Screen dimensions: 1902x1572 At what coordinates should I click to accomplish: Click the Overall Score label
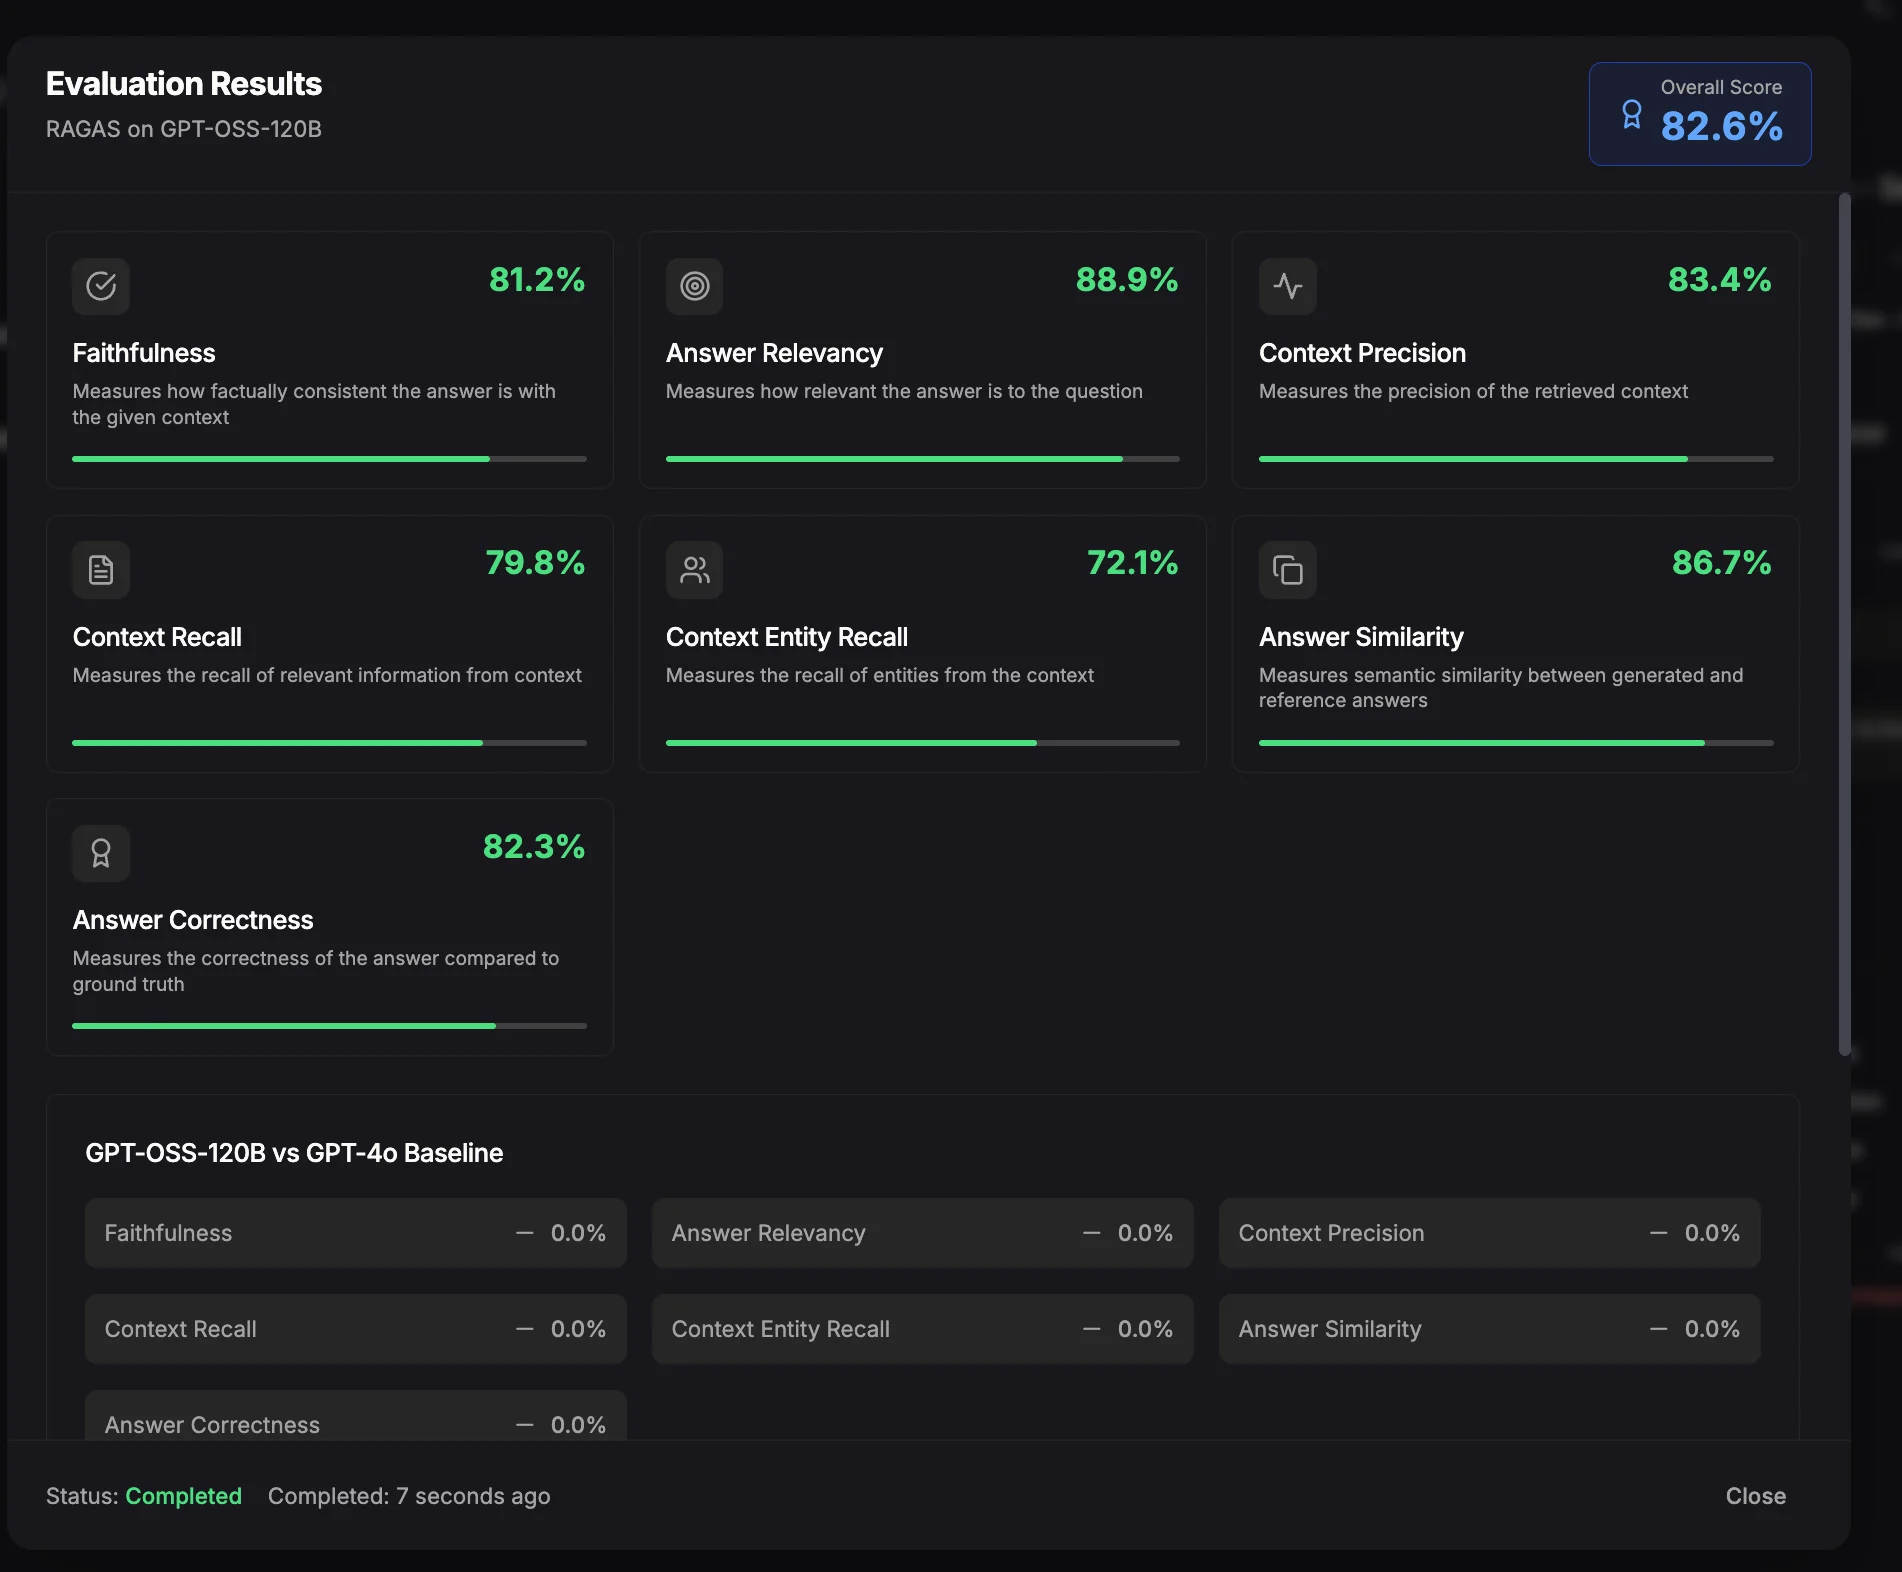(x=1721, y=87)
